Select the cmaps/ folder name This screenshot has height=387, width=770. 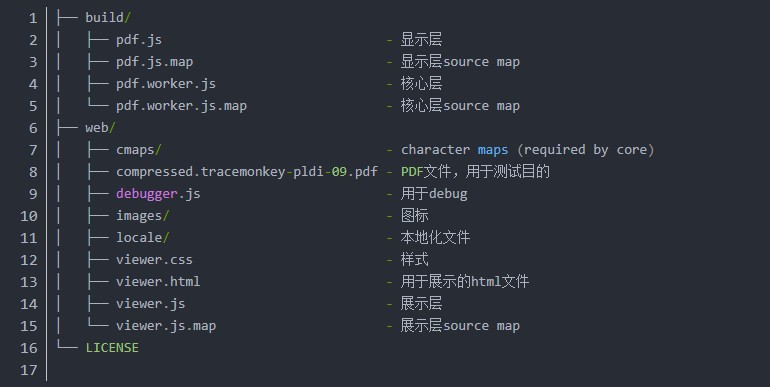pyautogui.click(x=139, y=150)
